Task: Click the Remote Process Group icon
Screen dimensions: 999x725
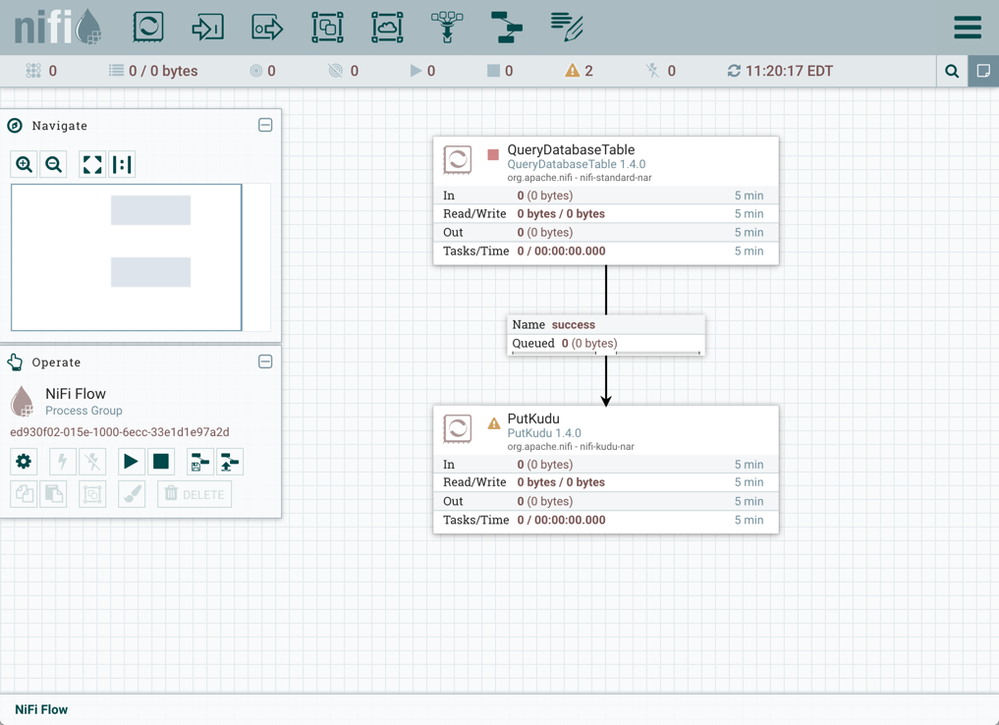Action: click(x=387, y=27)
